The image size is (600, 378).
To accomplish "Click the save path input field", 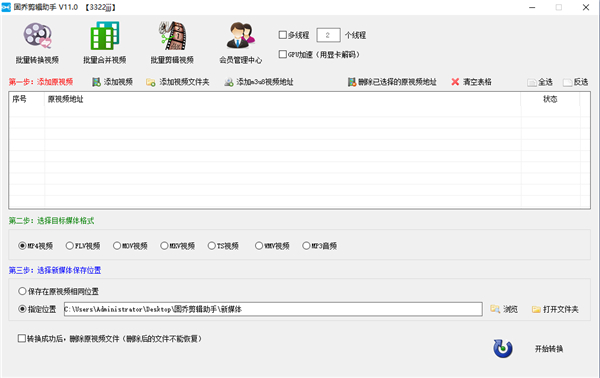I will click(273, 309).
